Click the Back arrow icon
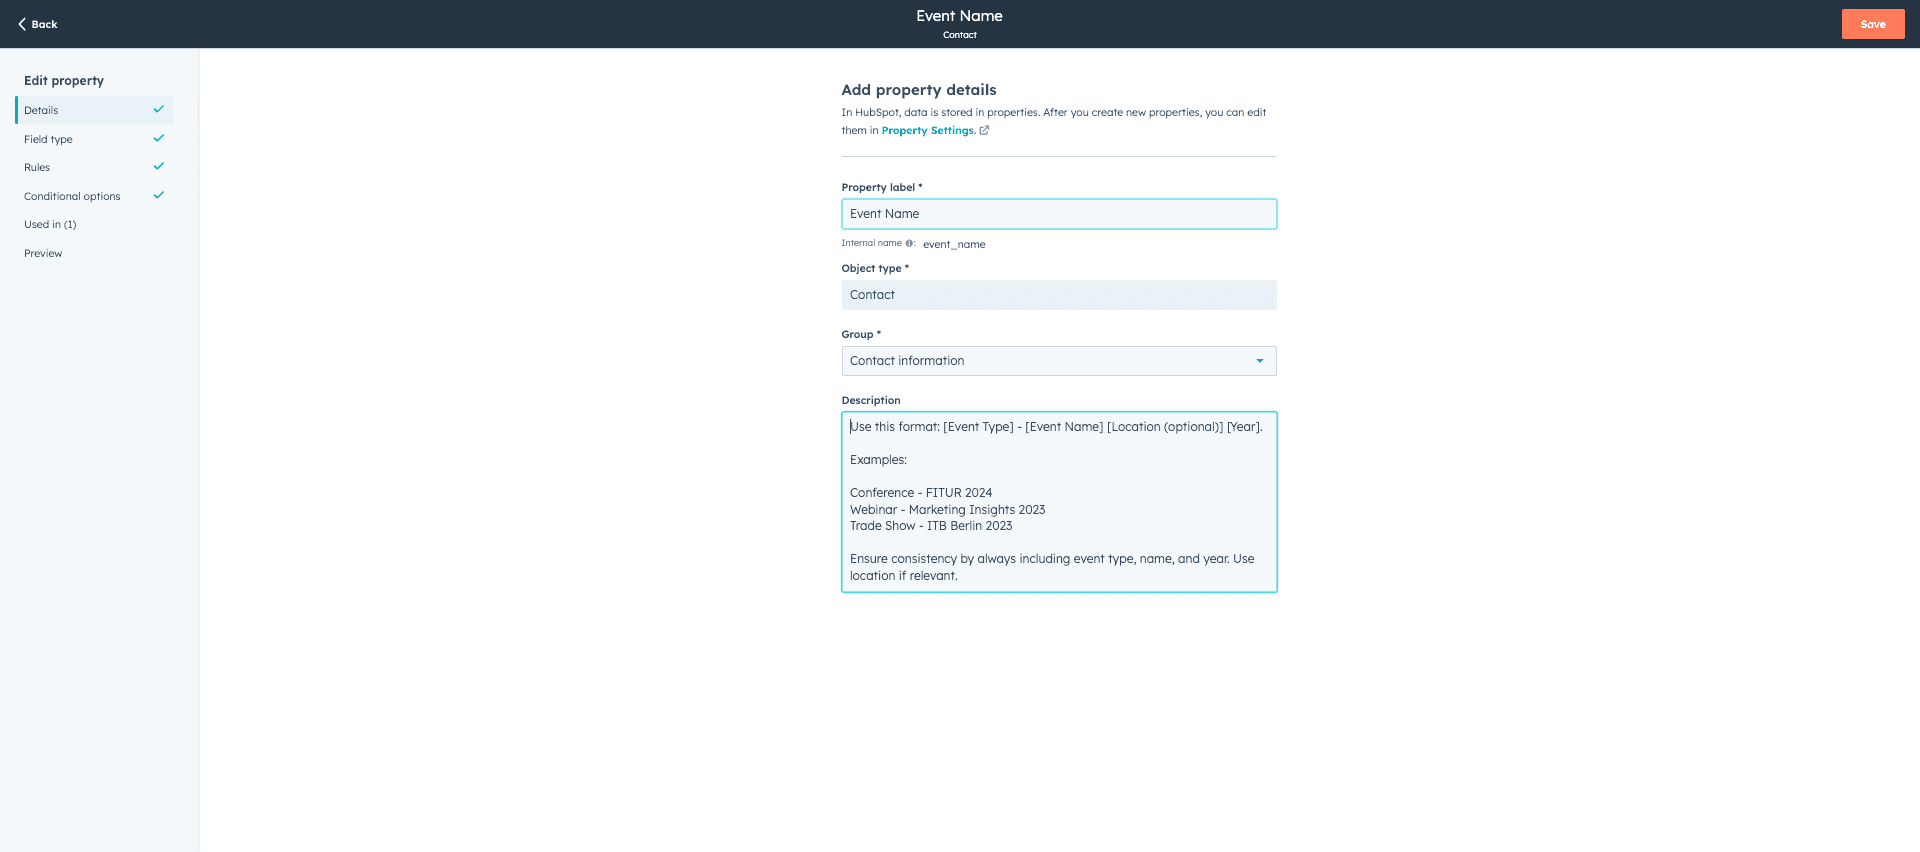 (x=22, y=24)
